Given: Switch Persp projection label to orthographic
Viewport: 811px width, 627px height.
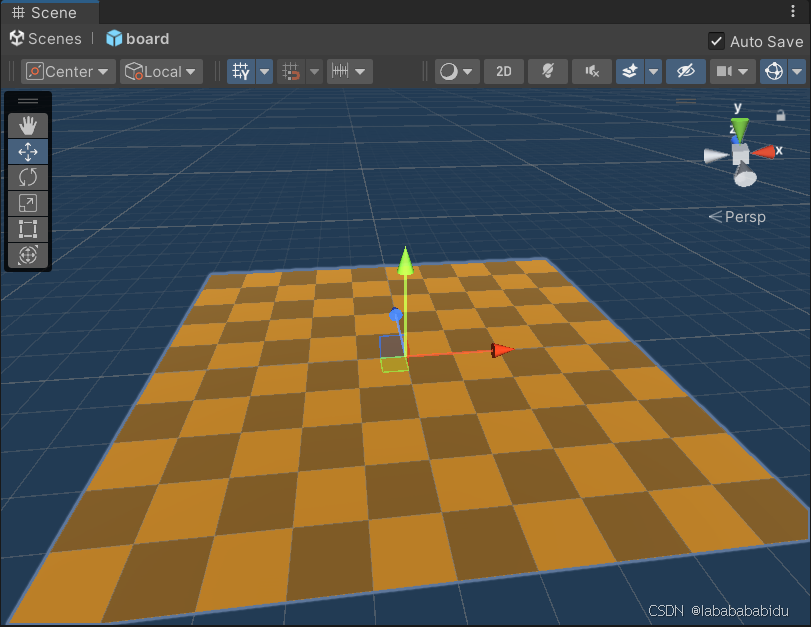Looking at the screenshot, I should [x=737, y=217].
